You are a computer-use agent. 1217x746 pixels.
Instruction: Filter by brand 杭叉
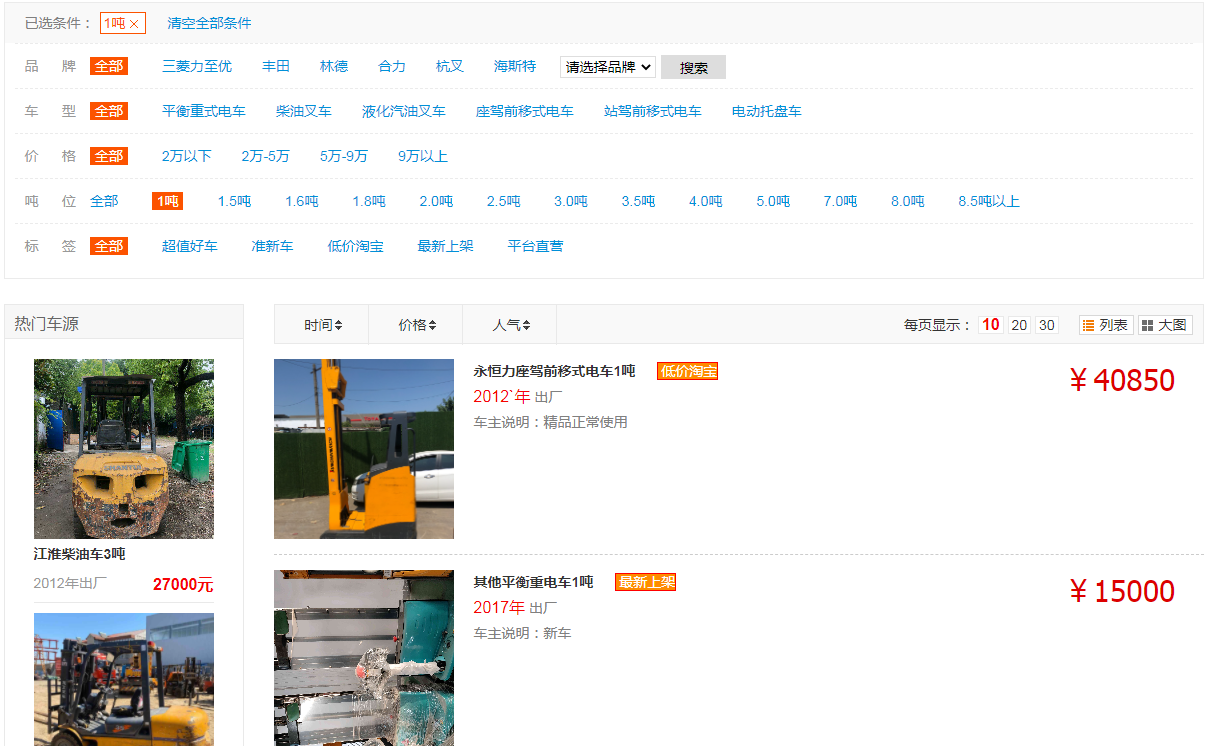click(x=450, y=66)
